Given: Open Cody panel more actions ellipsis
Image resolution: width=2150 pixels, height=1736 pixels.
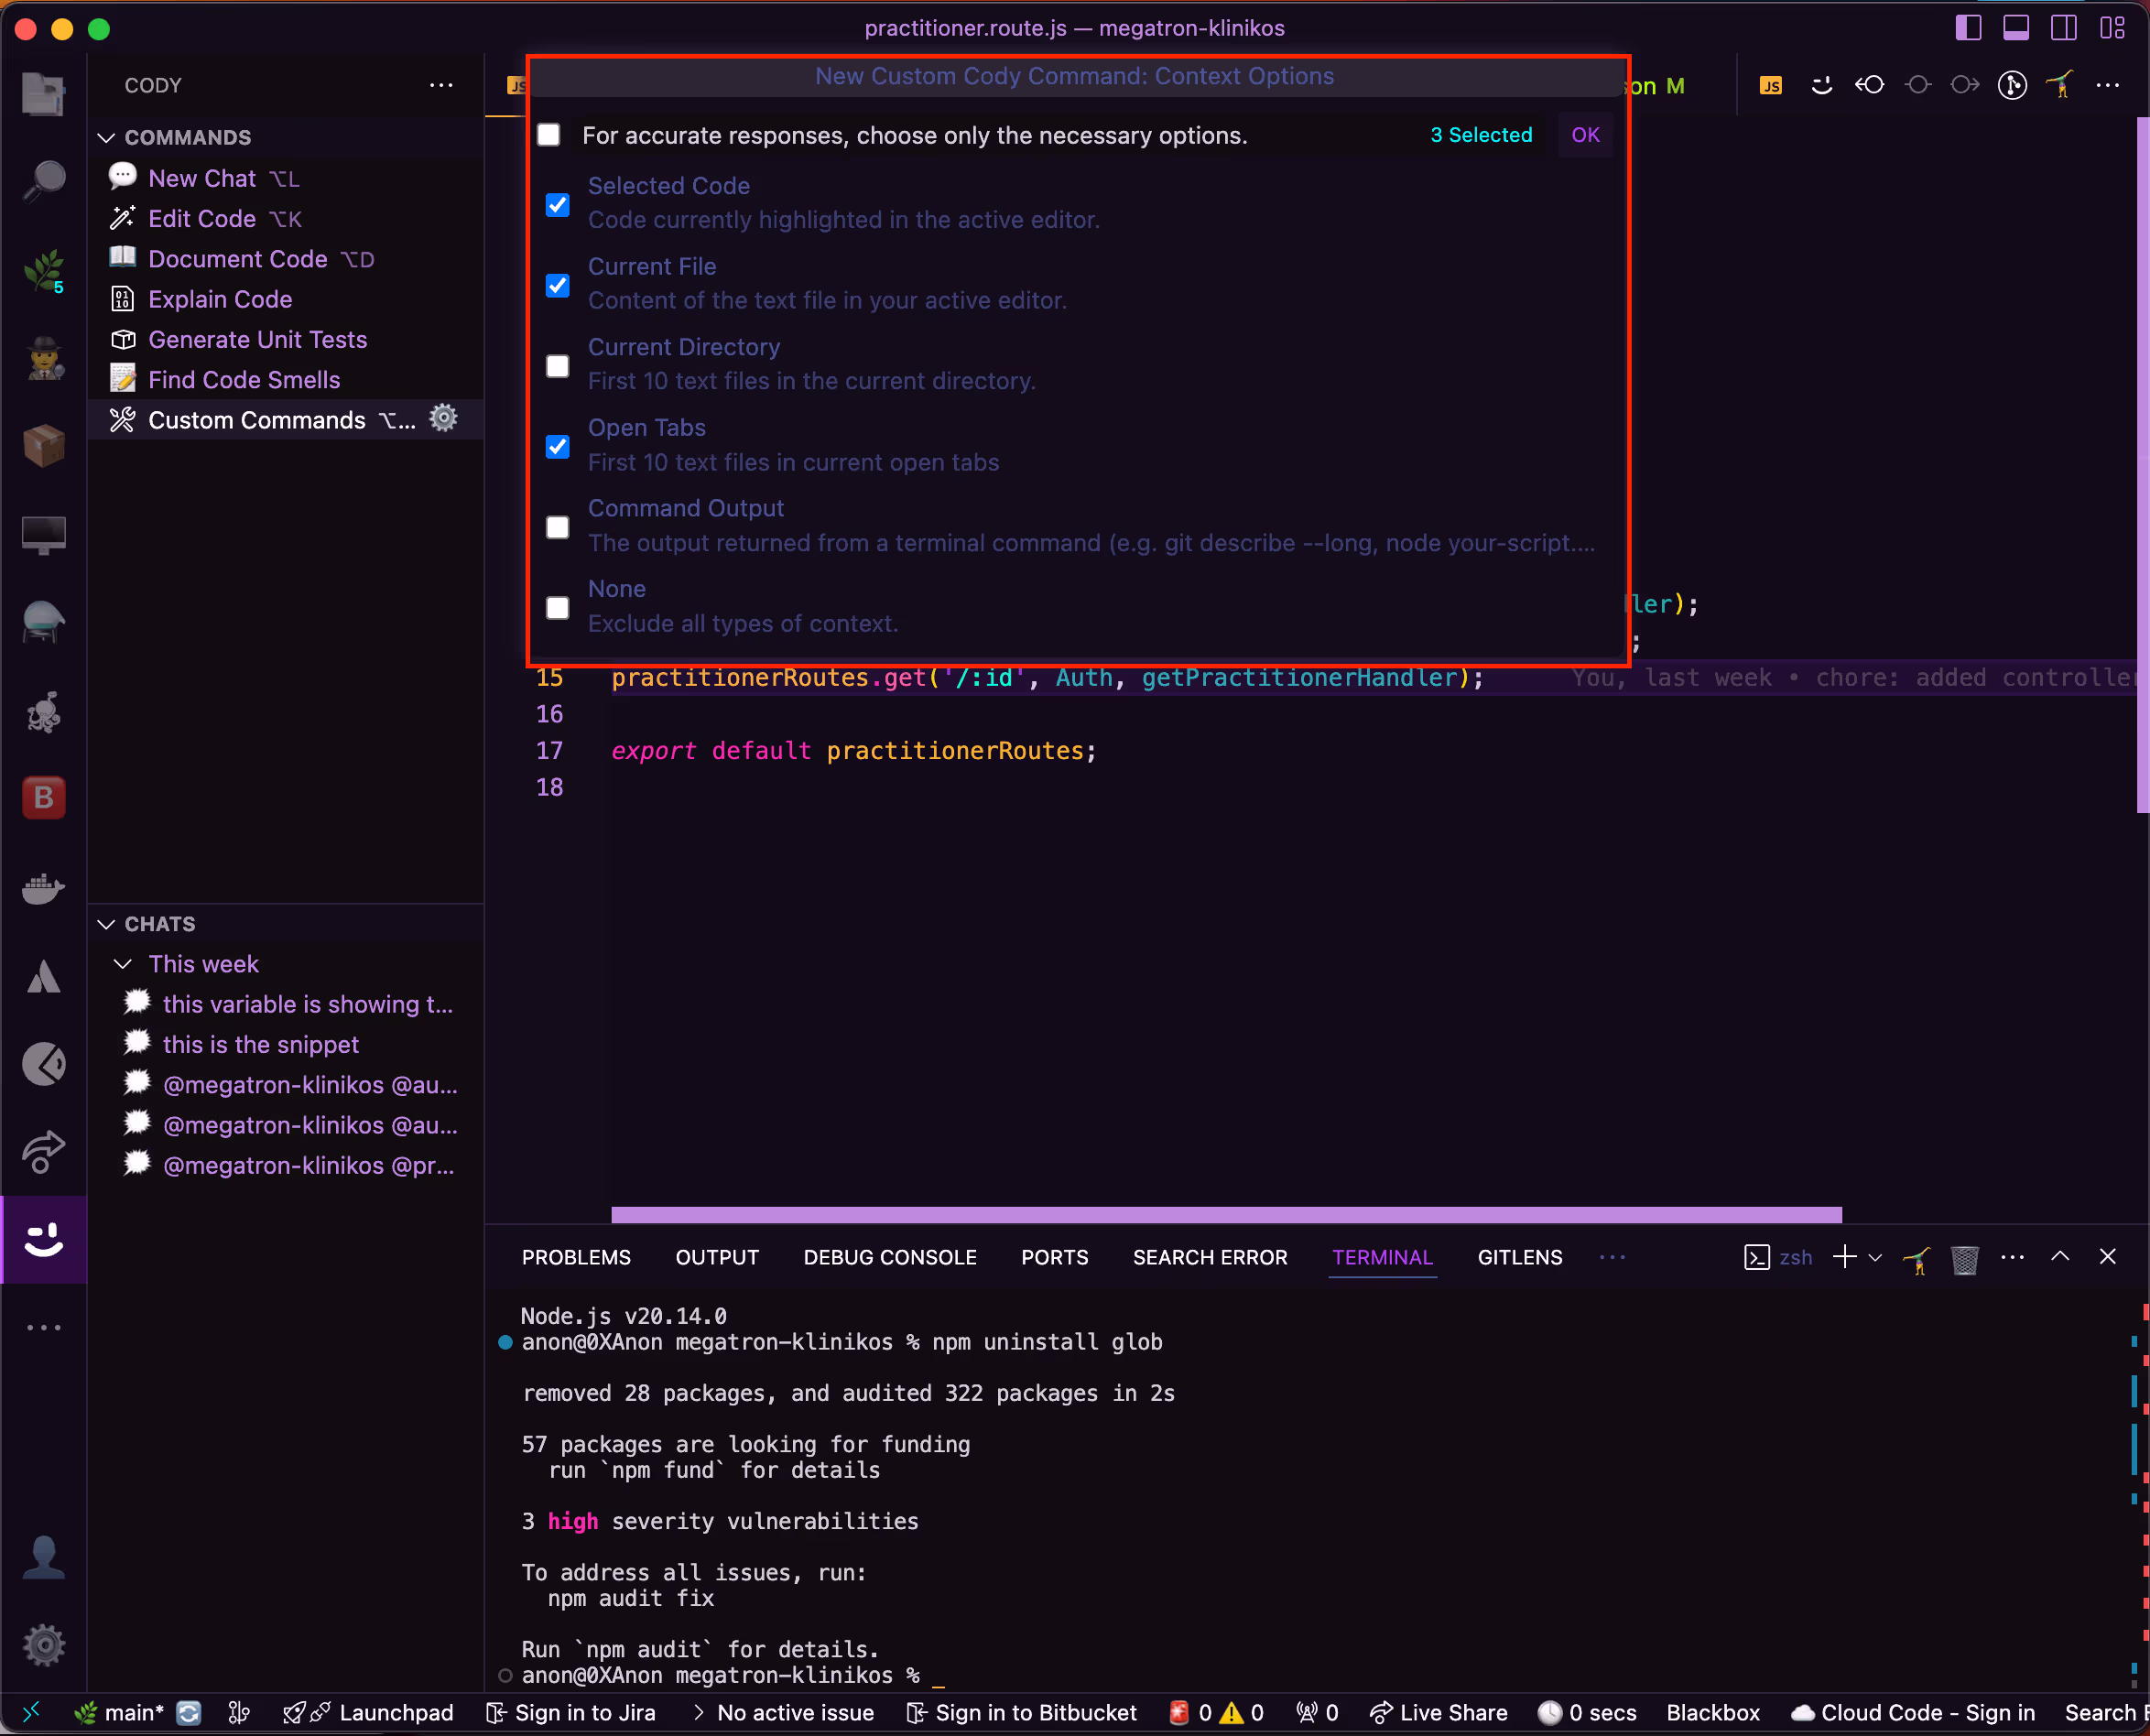Looking at the screenshot, I should 441,85.
